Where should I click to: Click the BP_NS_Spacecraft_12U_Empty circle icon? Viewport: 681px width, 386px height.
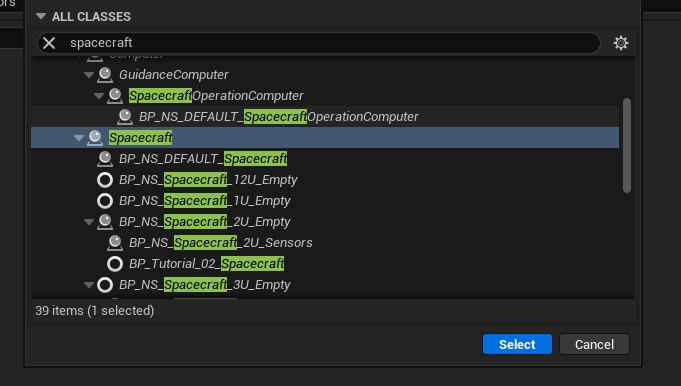105,180
